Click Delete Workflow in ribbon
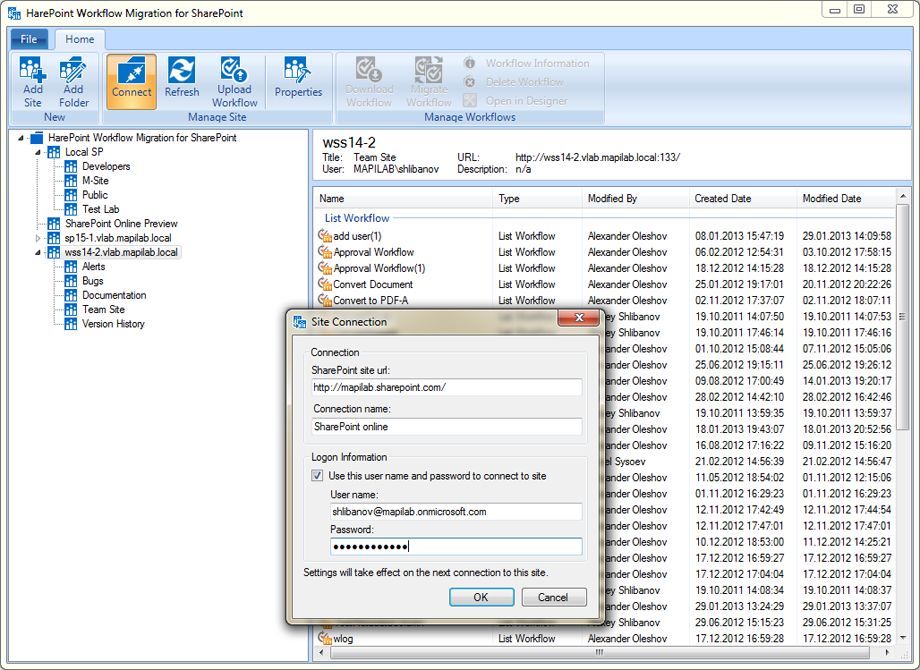The width and height of the screenshot is (920, 670). click(525, 82)
